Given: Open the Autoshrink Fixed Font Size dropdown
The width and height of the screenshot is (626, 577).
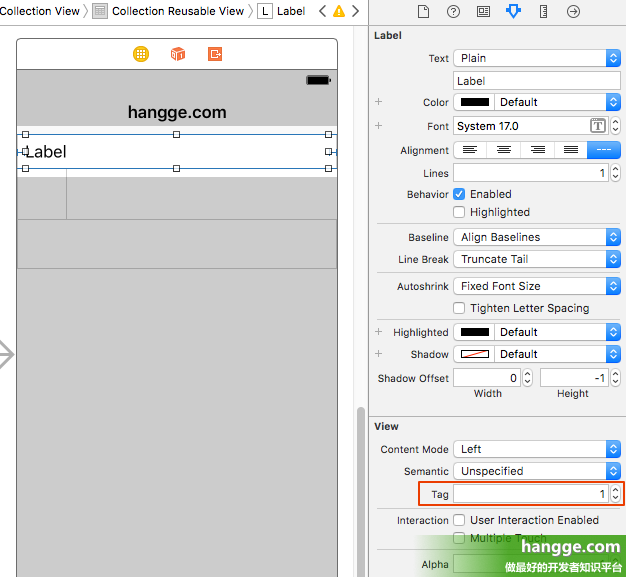Looking at the screenshot, I should [x=537, y=286].
